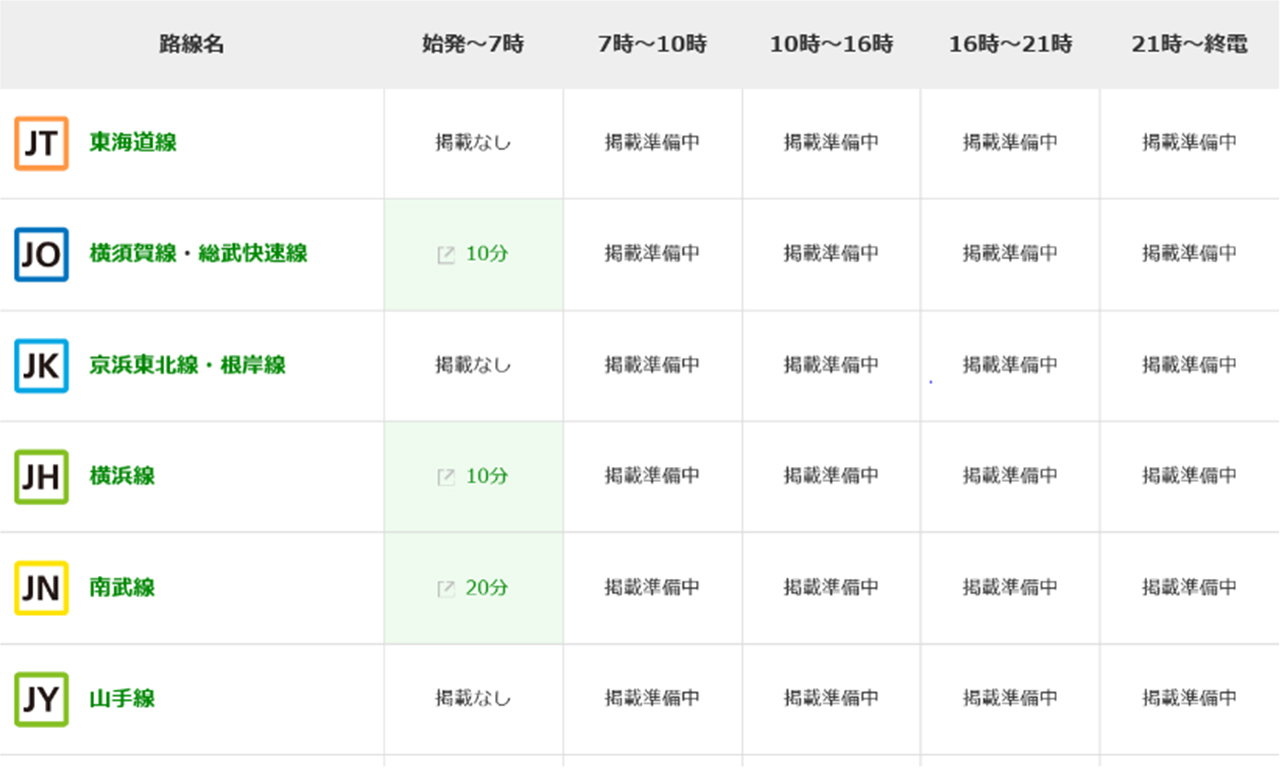This screenshot has height=768, width=1280.
Task: Click the external link icon in 横須賀線 row
Action: 446,255
